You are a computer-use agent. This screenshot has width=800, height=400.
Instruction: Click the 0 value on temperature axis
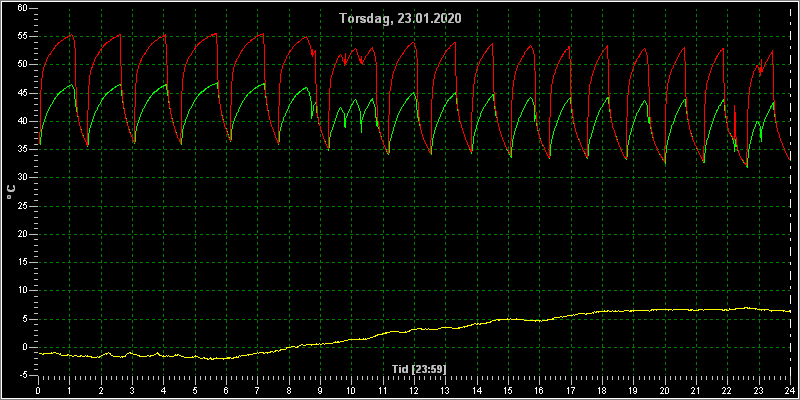pos(24,347)
